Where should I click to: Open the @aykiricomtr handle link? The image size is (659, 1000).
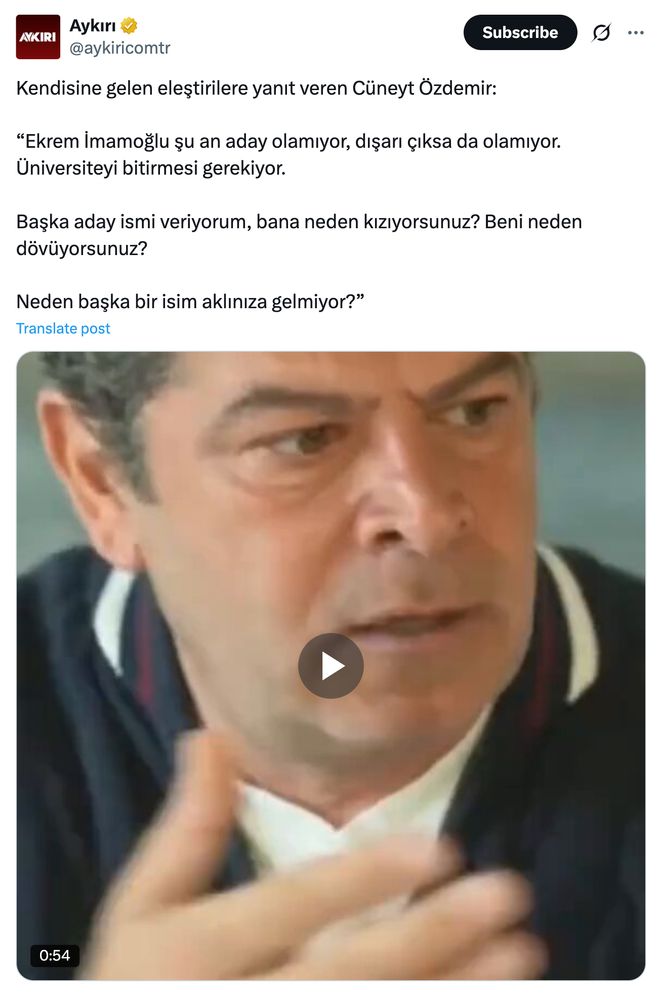point(119,48)
